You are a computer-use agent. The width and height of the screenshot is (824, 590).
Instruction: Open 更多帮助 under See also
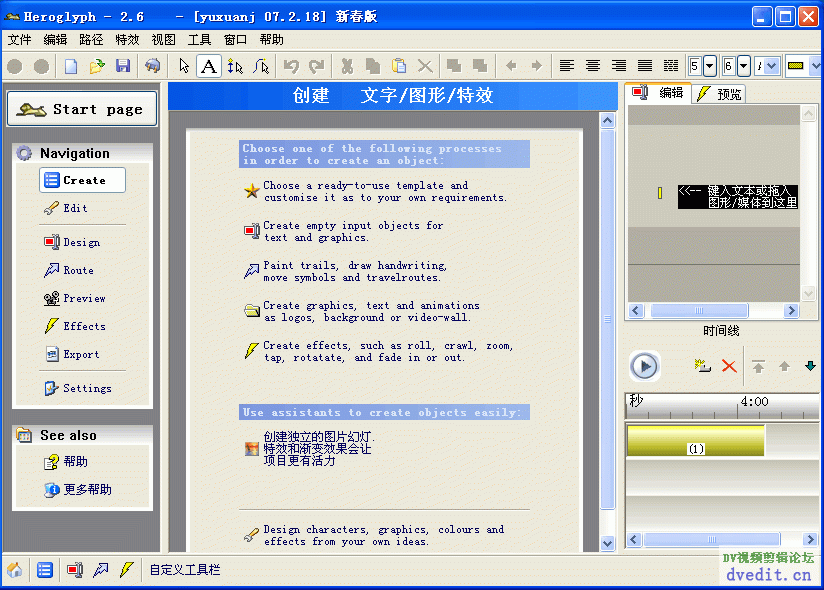(x=78, y=490)
